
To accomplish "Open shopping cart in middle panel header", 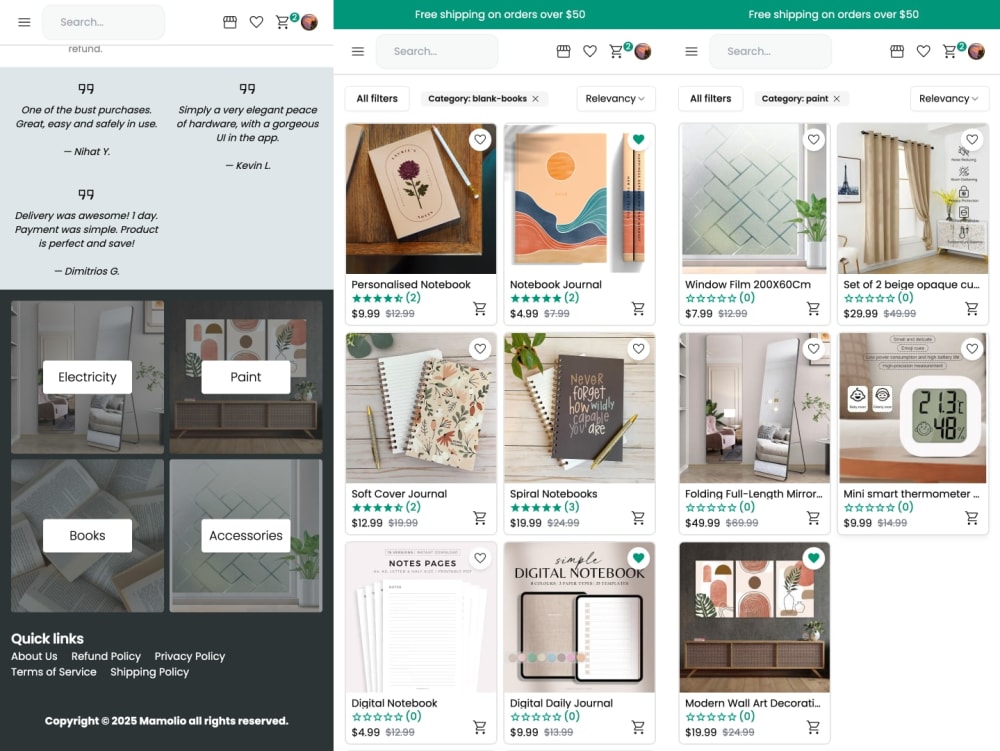I will [616, 52].
